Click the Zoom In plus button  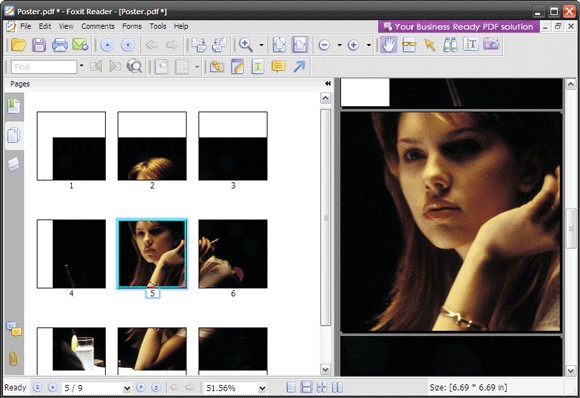click(353, 45)
